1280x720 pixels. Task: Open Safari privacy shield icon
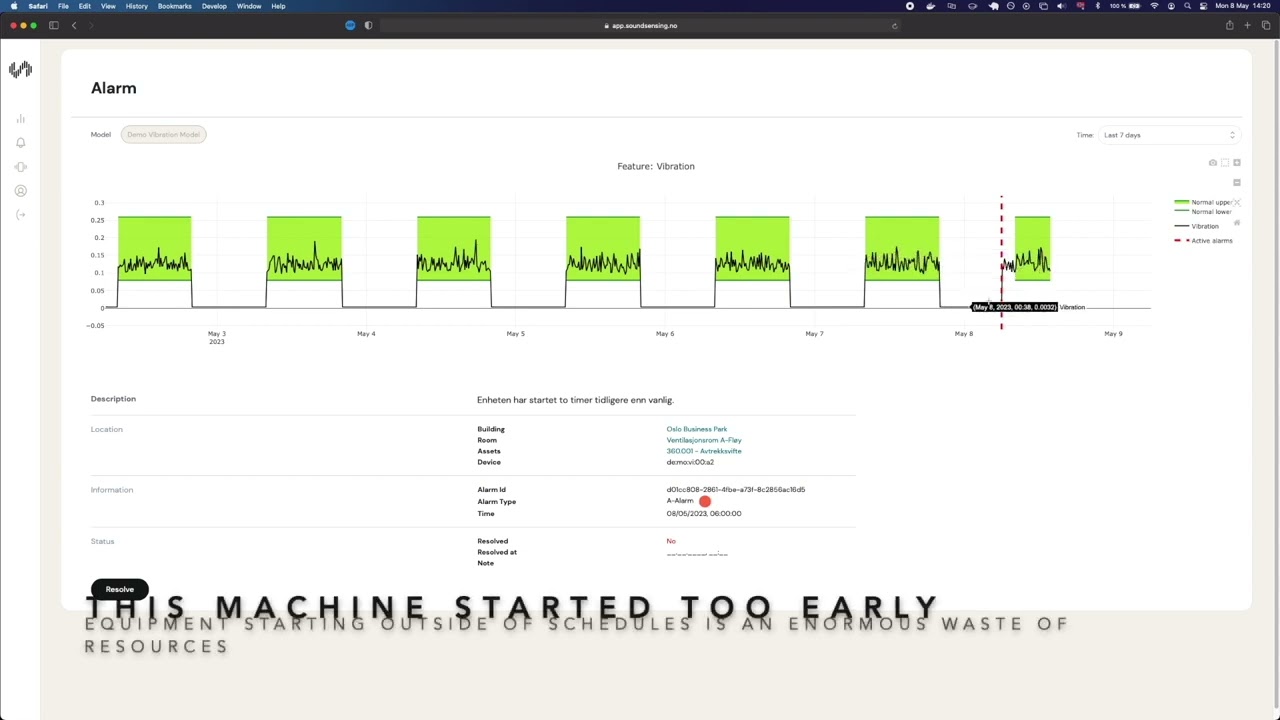(368, 25)
